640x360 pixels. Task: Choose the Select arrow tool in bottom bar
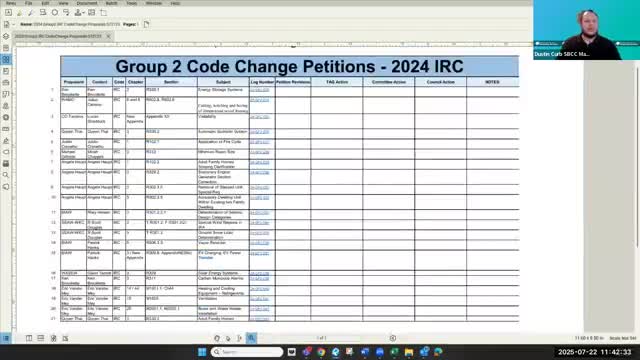tap(228, 338)
